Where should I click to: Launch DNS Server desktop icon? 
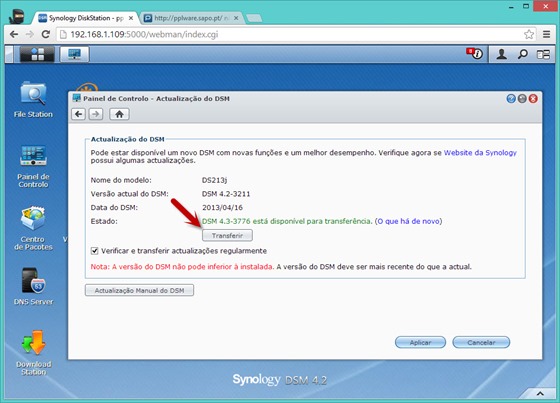(x=33, y=287)
